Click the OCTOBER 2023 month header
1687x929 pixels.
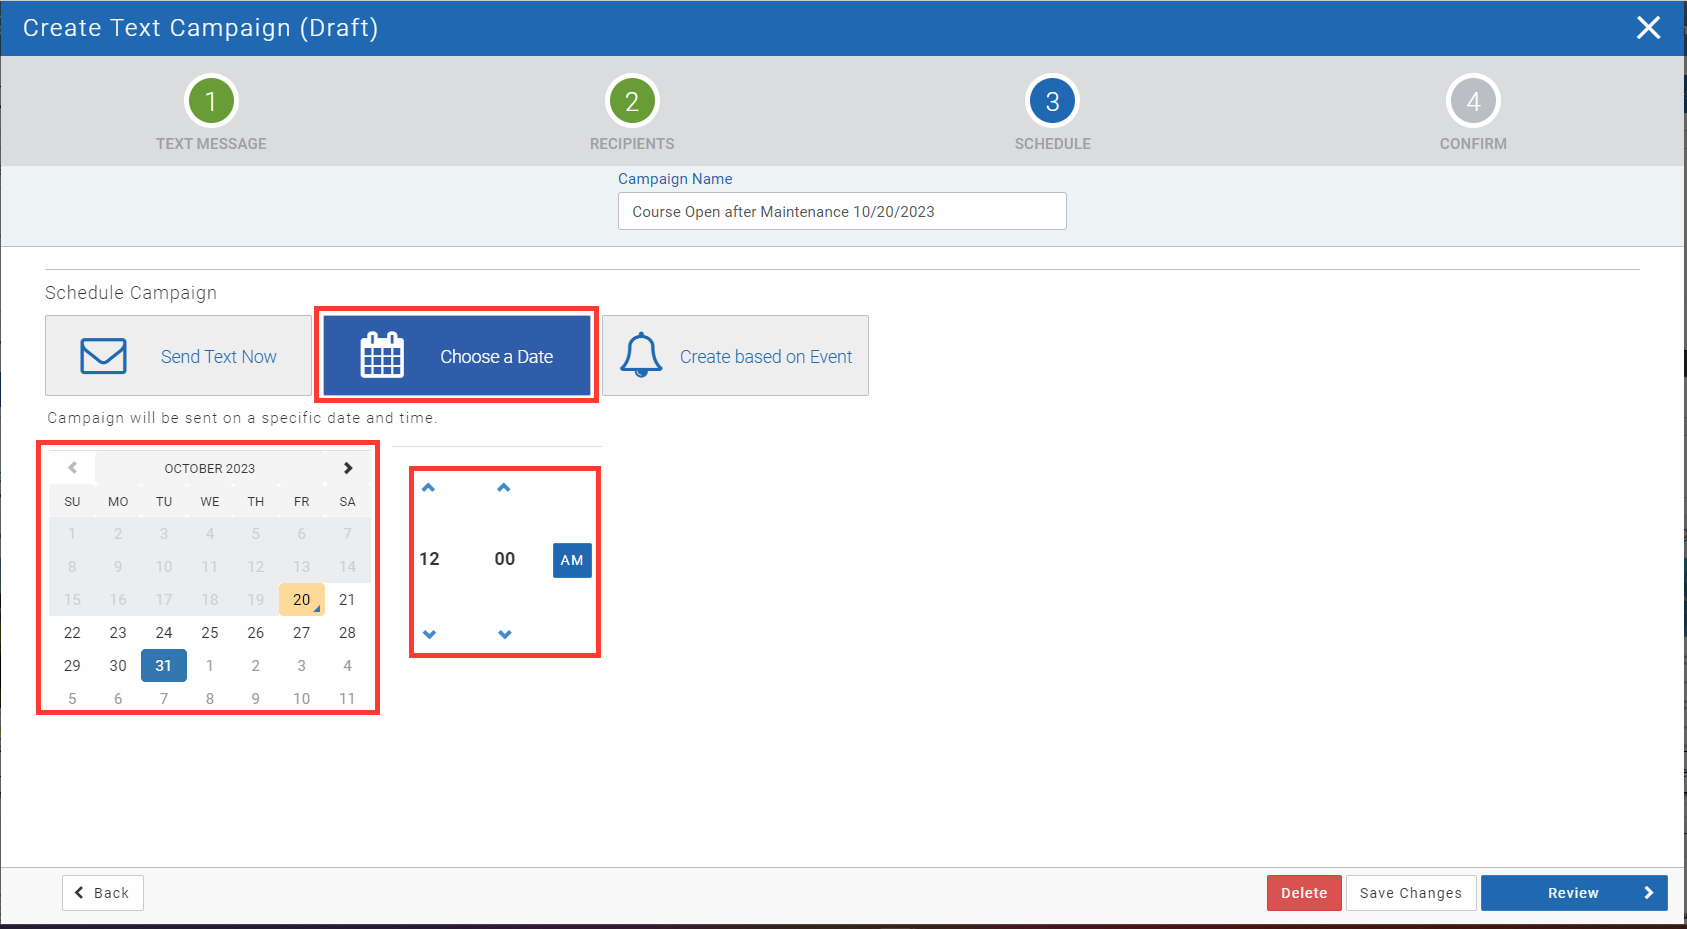point(210,468)
